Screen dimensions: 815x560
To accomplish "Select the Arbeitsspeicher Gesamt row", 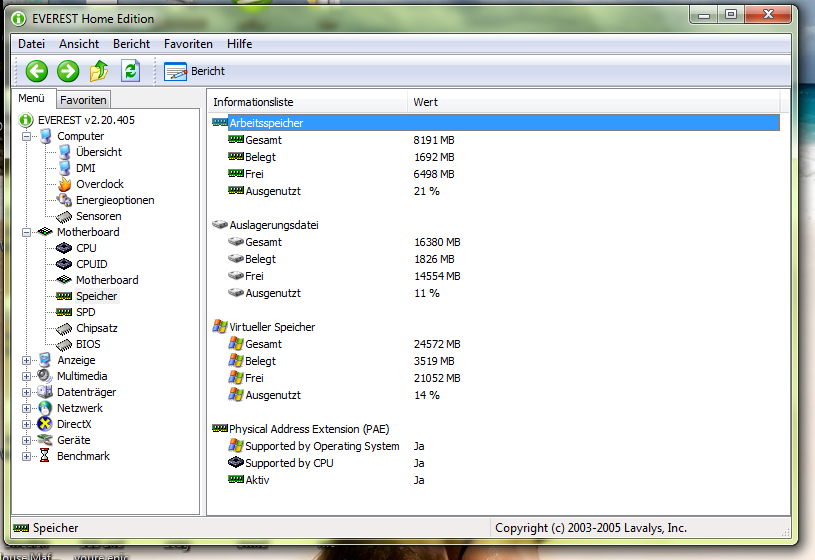I will tap(263, 140).
